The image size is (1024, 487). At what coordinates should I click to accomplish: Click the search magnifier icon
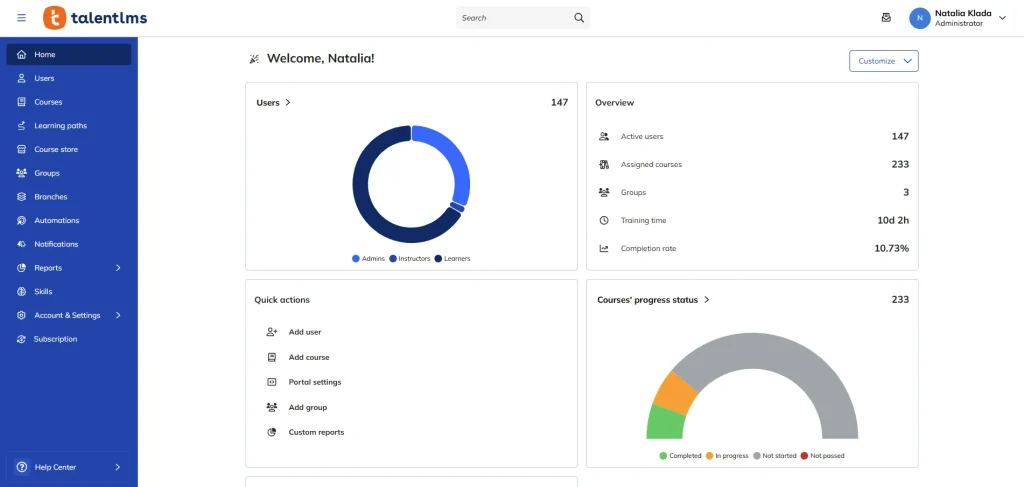[578, 18]
